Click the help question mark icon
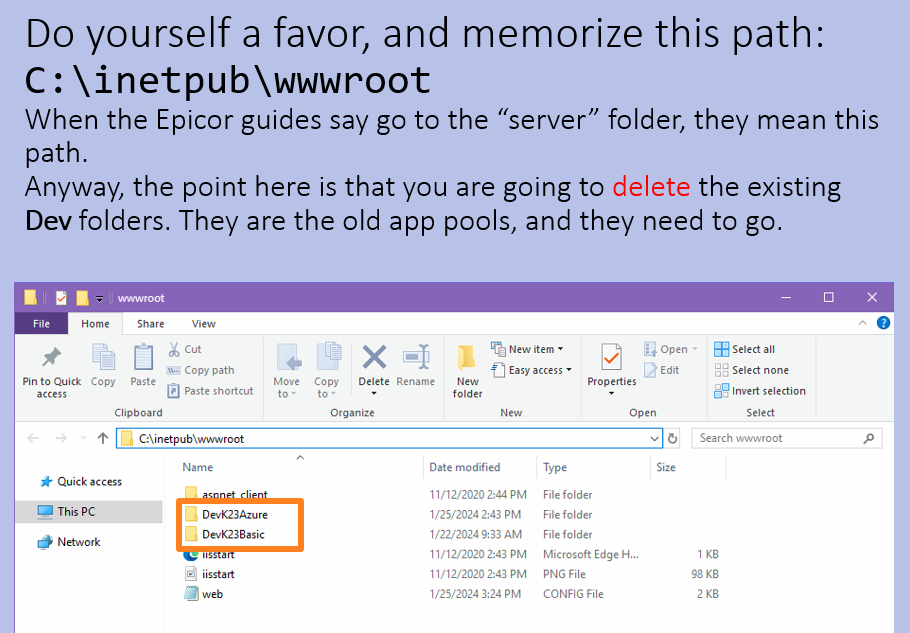 [883, 323]
